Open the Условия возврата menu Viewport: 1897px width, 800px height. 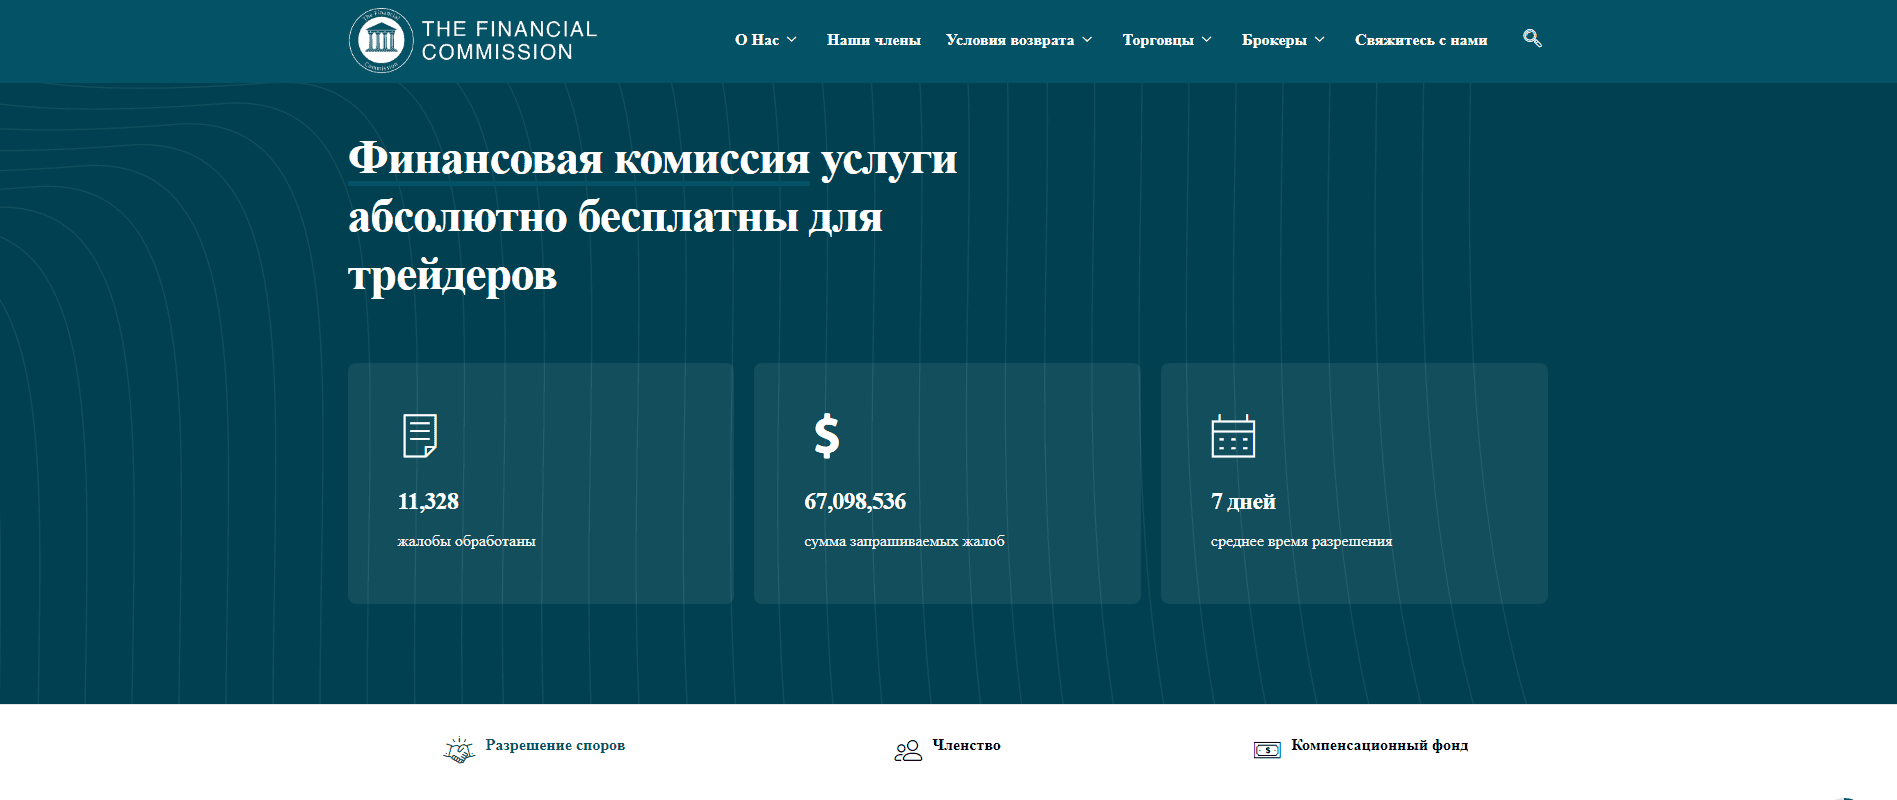(1010, 40)
